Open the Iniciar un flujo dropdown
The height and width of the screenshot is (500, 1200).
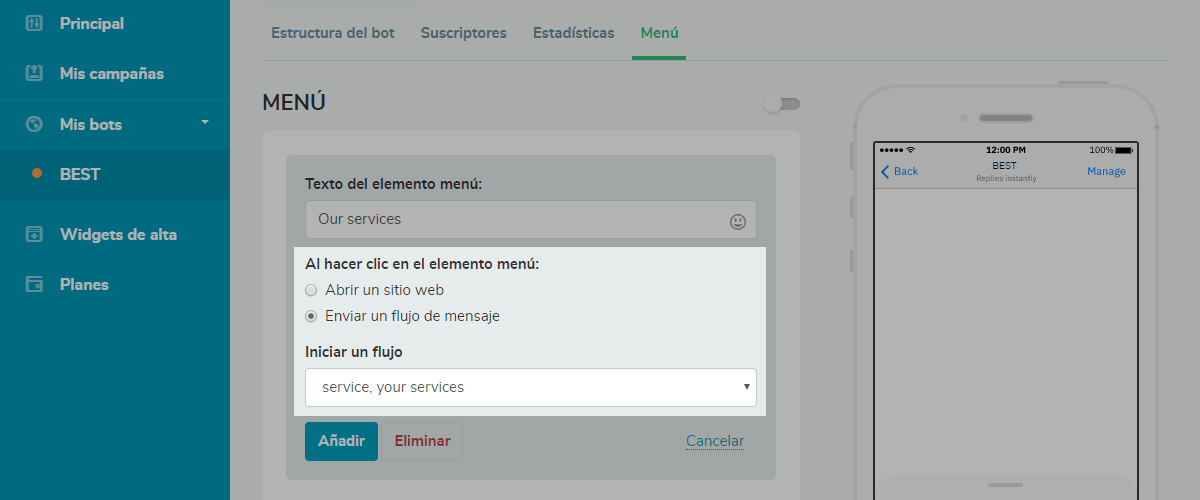tap(530, 387)
